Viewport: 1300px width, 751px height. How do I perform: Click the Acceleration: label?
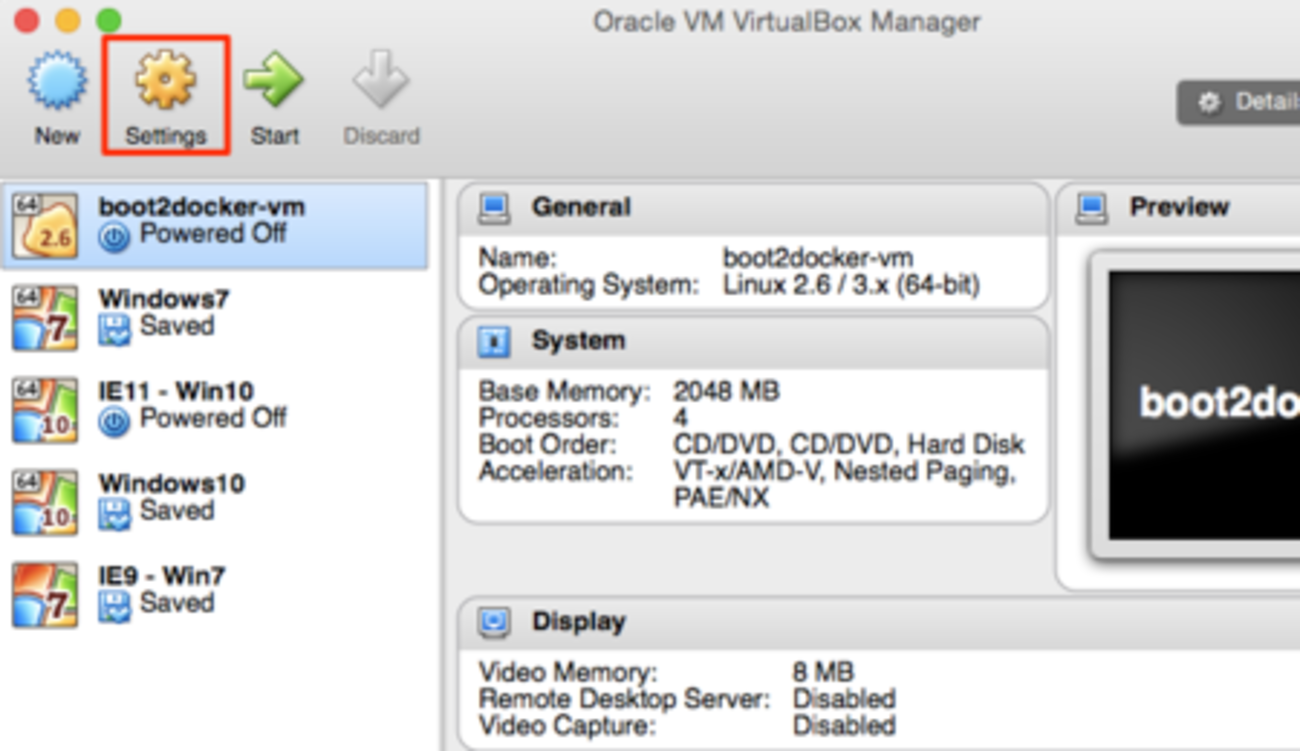[555, 471]
